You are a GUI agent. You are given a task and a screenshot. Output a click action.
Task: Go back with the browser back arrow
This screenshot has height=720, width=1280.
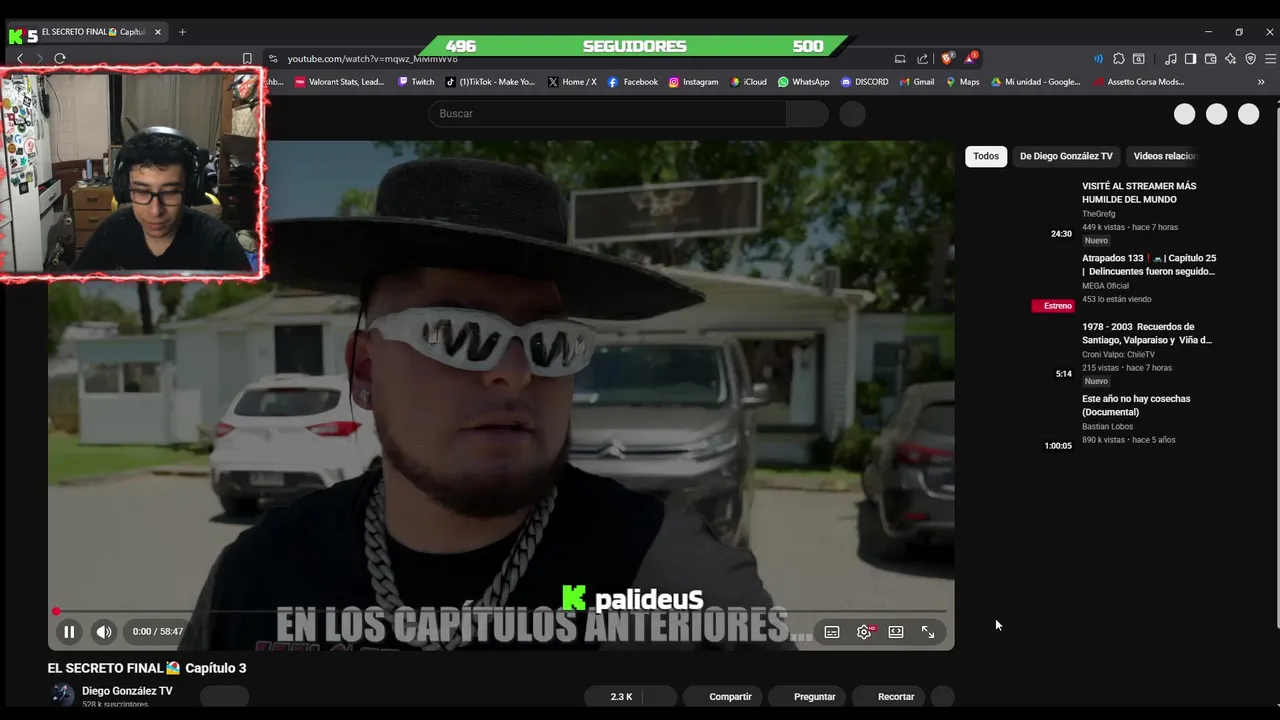(x=19, y=59)
